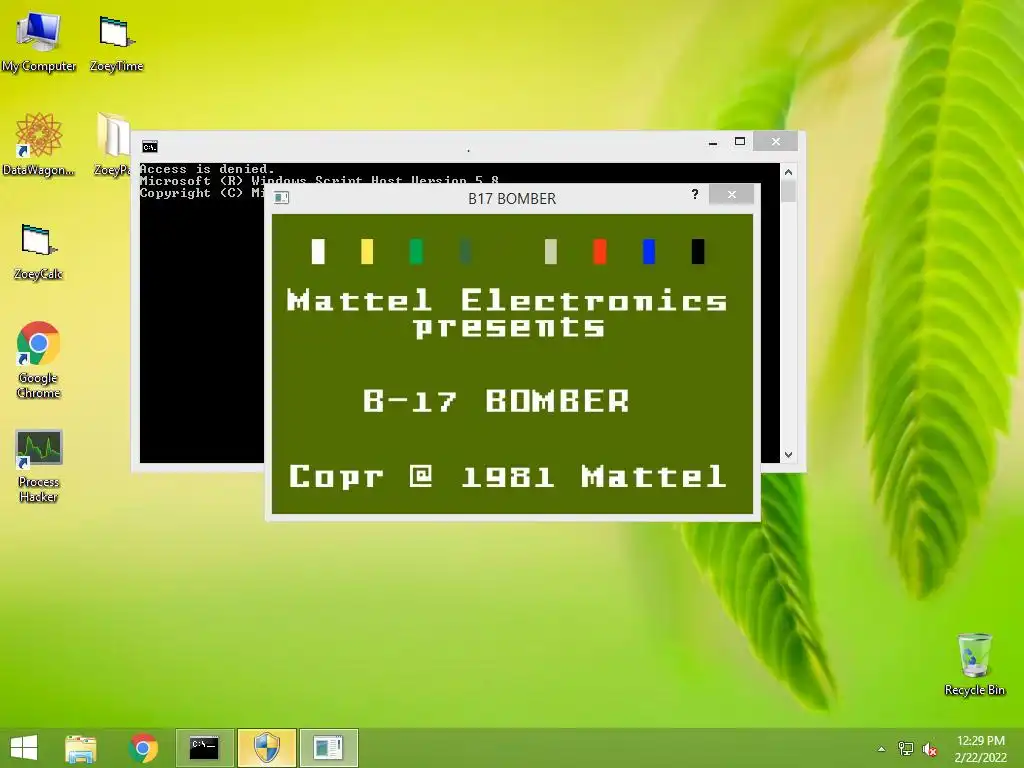Switch to the command prompt taskbar item
1024x768 pixels.
(204, 748)
